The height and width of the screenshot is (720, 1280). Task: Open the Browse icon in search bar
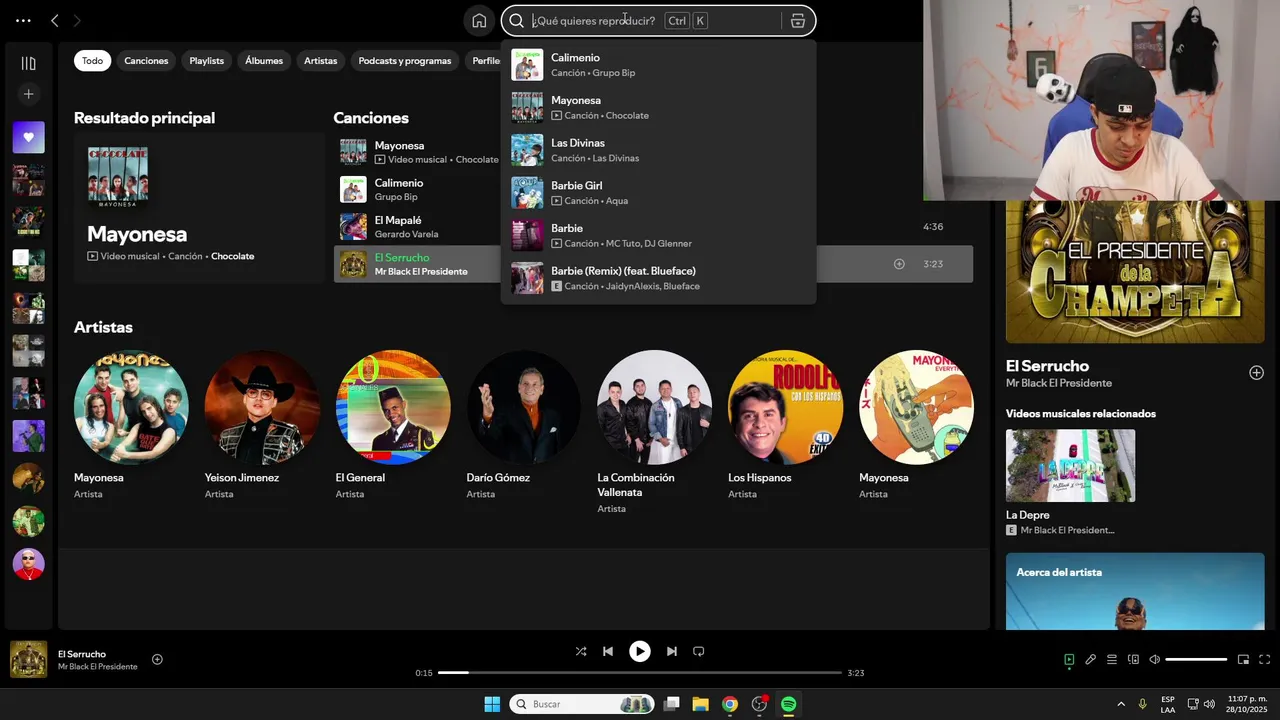(x=797, y=21)
